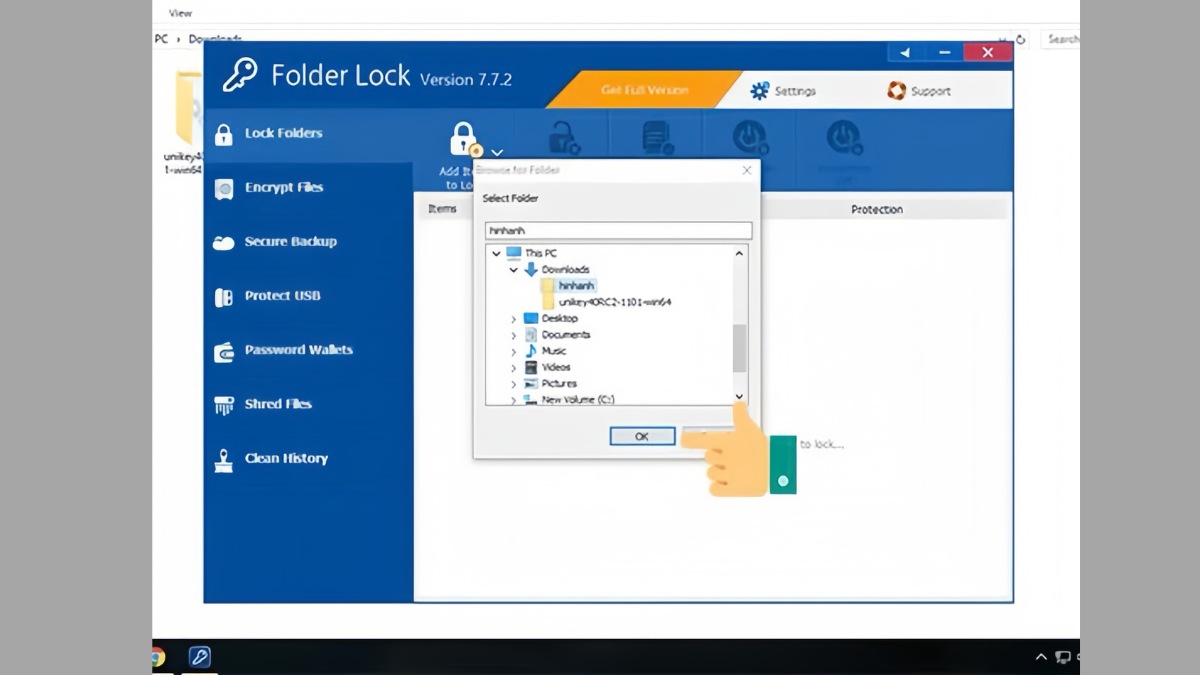The height and width of the screenshot is (675, 1200).
Task: Click the folder tree scrollbar down arrow
Action: (740, 397)
